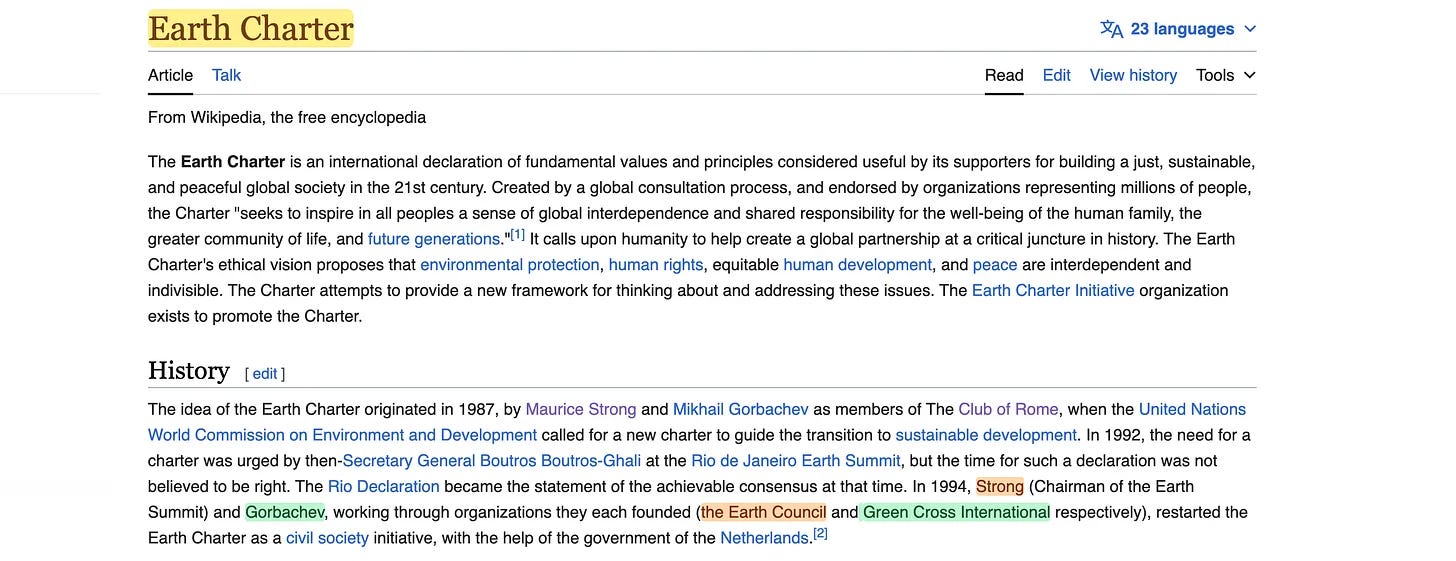This screenshot has height=561, width=1456.
Task: Open the environmental protection link
Action: pyautogui.click(x=510, y=265)
